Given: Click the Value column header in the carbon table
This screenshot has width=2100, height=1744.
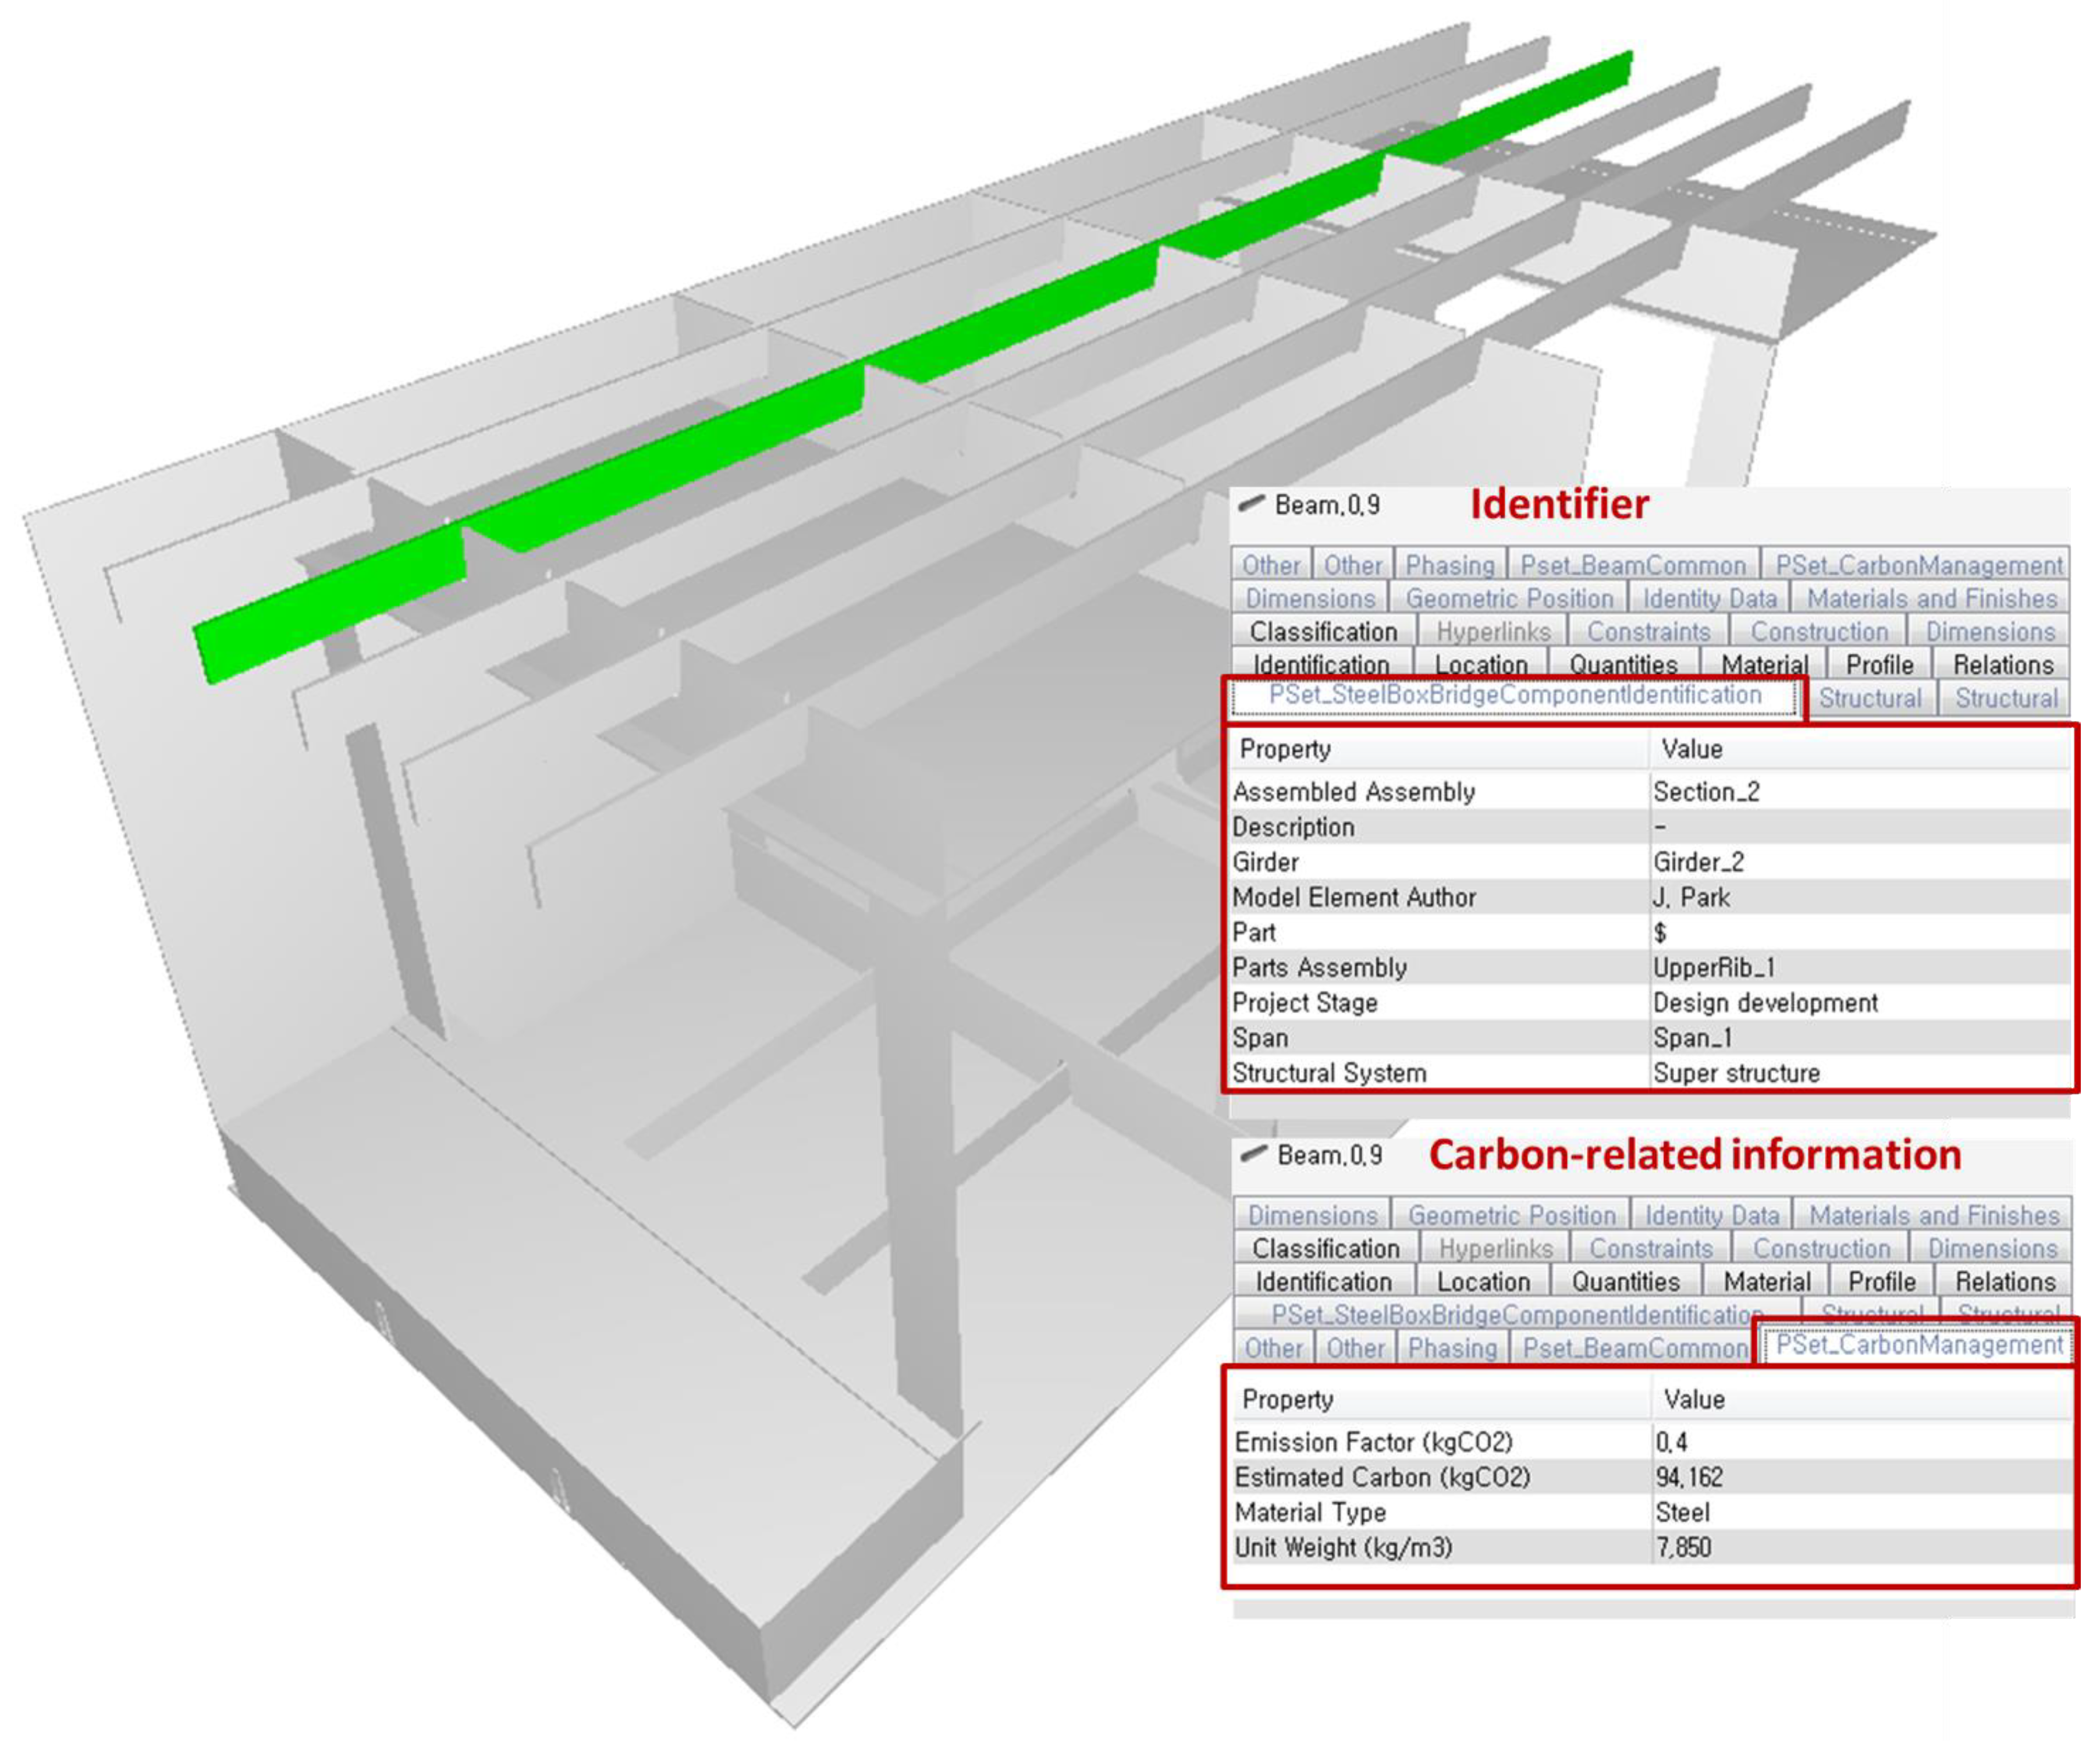Looking at the screenshot, I should (1693, 1399).
